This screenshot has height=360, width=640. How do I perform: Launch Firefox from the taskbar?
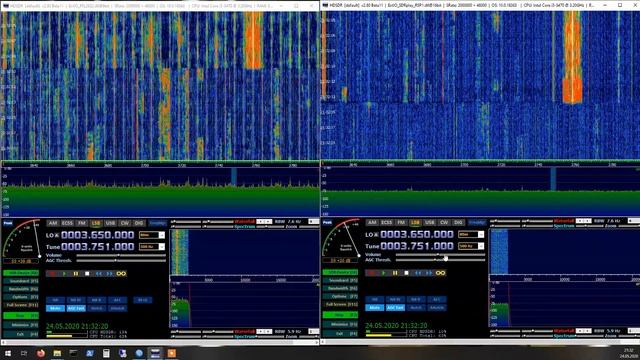[x=40, y=353]
